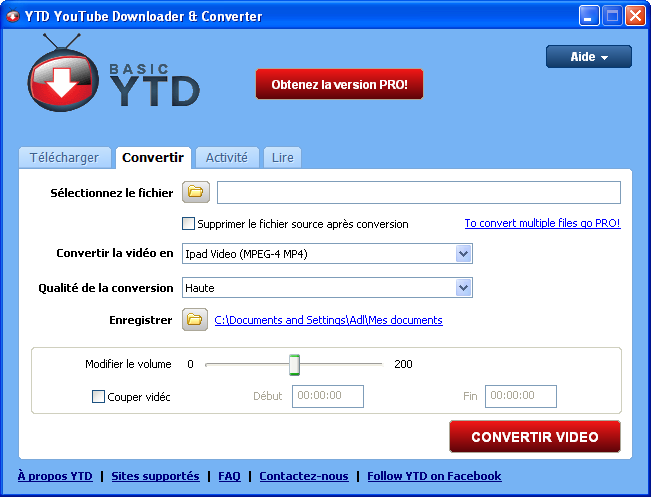Close the YTD window
This screenshot has height=497, width=651.
coord(635,16)
